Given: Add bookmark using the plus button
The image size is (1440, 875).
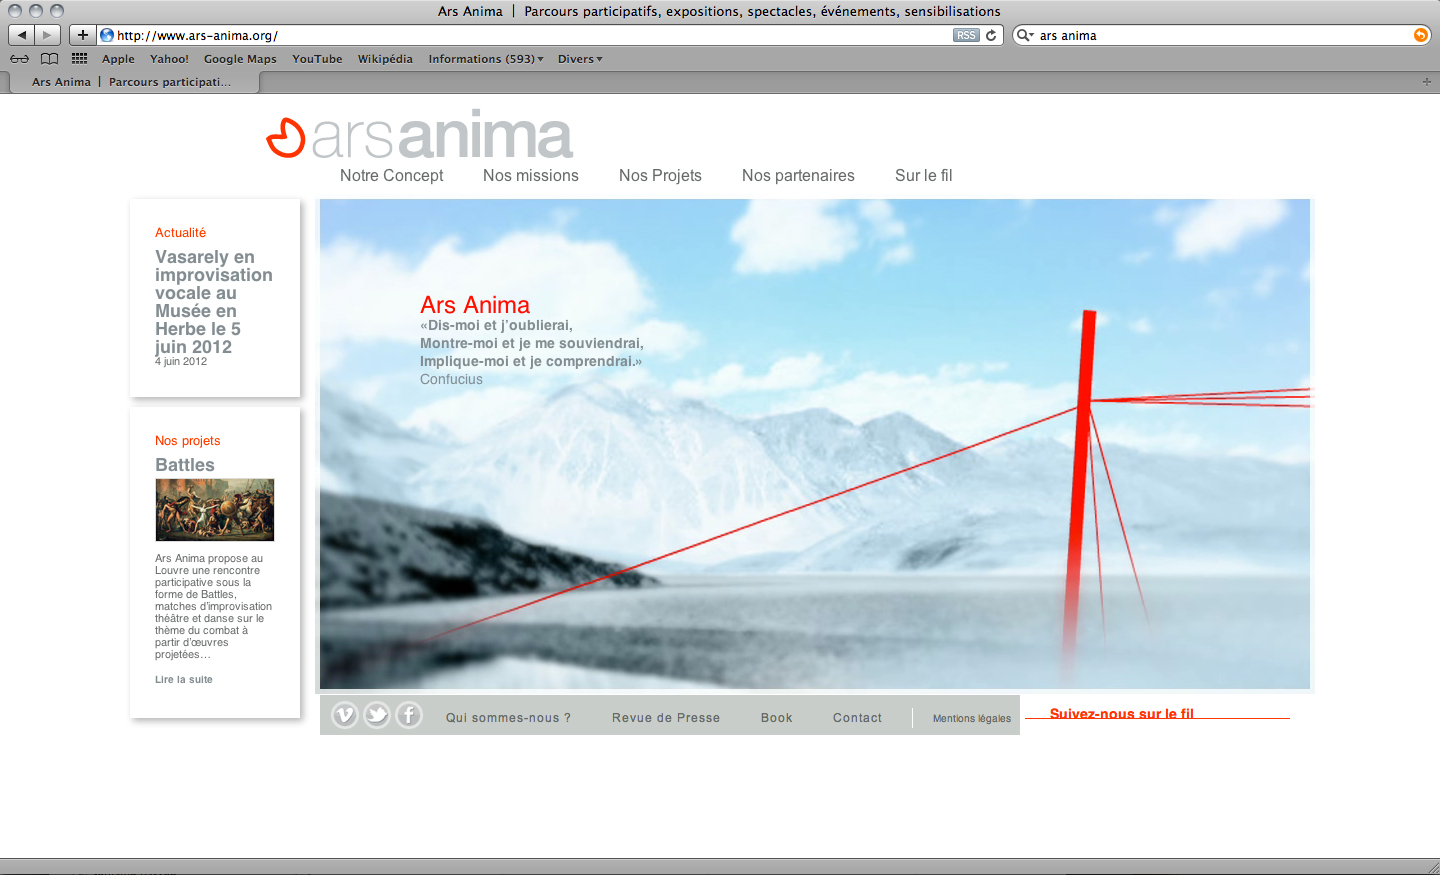Looking at the screenshot, I should (82, 35).
